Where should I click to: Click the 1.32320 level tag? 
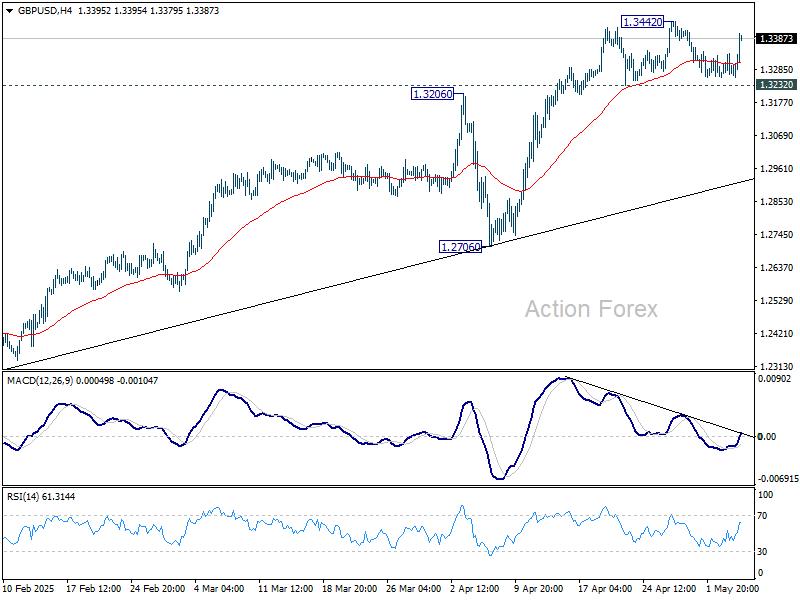[776, 85]
